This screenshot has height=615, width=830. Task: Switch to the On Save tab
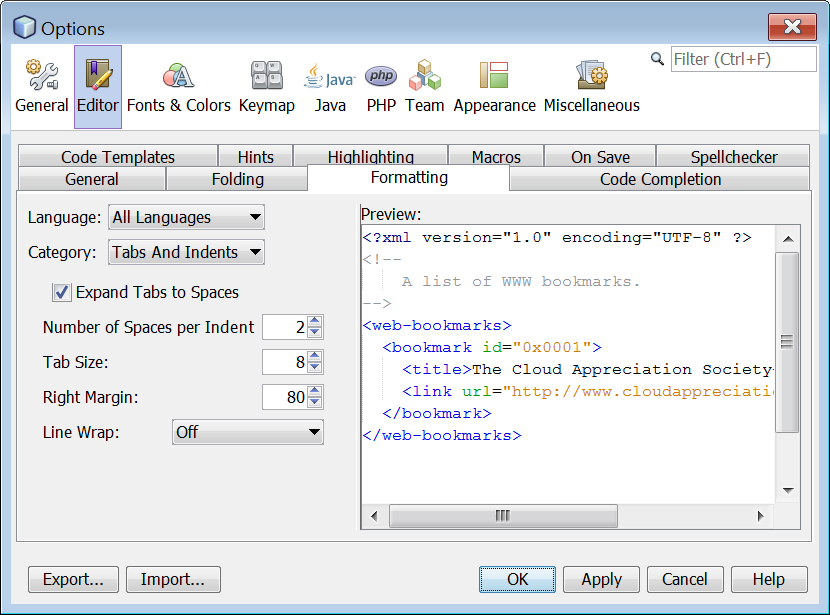pos(600,156)
